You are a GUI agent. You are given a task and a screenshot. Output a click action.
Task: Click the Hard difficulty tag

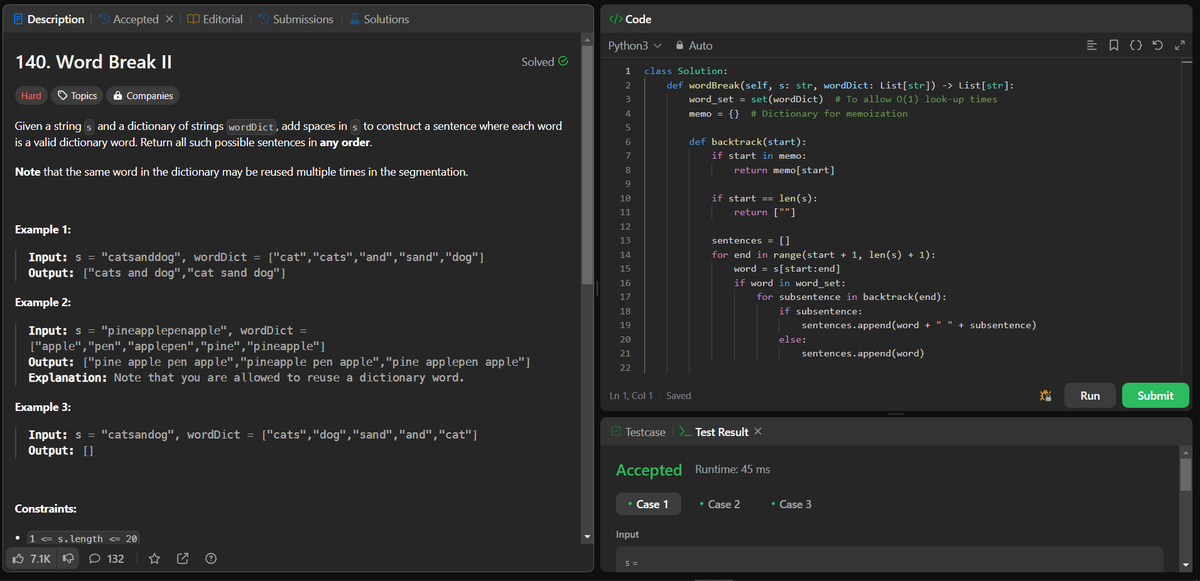(x=31, y=96)
